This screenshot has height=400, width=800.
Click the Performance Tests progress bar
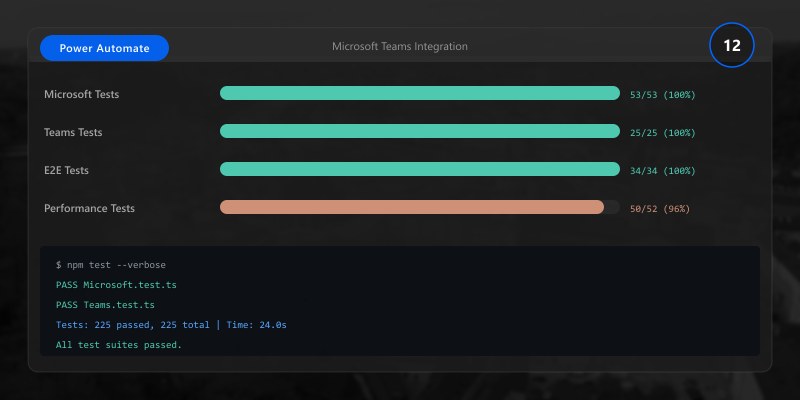420,207
